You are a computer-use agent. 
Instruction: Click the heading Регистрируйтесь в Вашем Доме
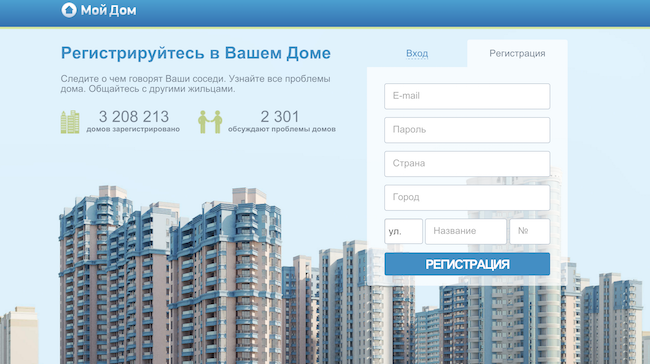196,53
